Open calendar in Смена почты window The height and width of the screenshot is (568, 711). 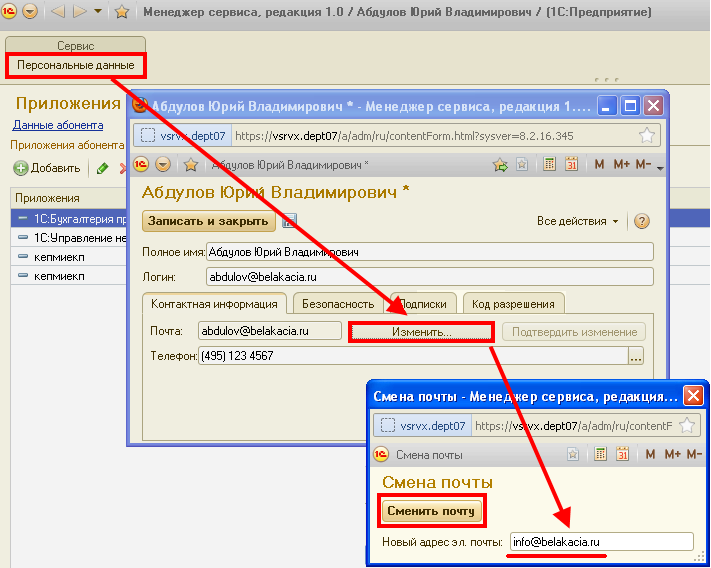coord(622,454)
